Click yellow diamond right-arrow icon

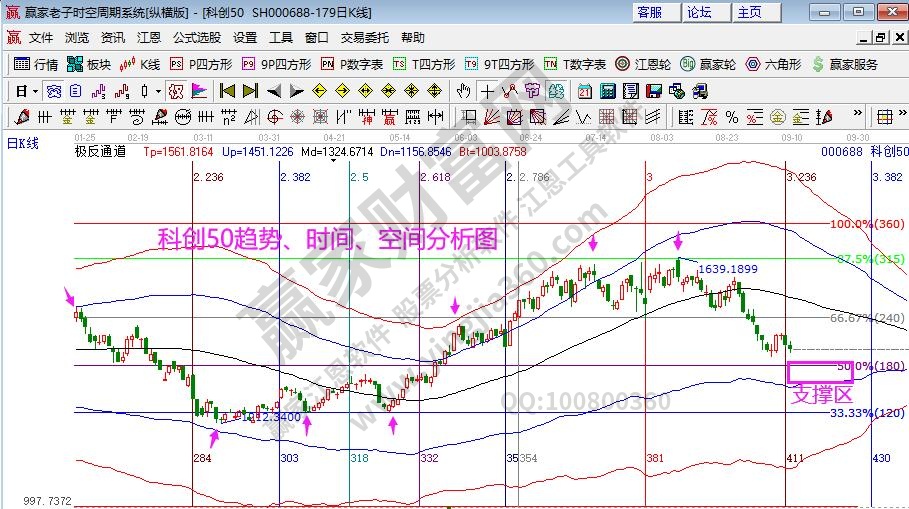(343, 91)
